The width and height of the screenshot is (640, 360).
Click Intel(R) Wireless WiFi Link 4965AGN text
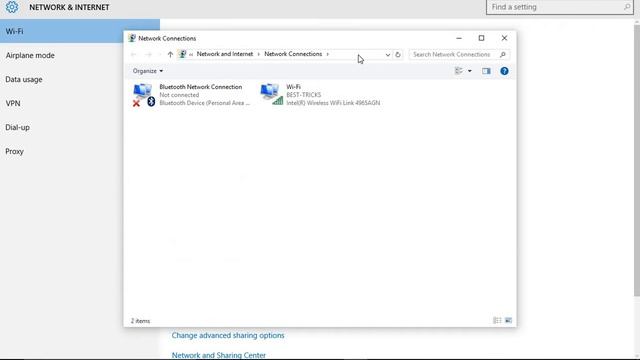(x=333, y=103)
